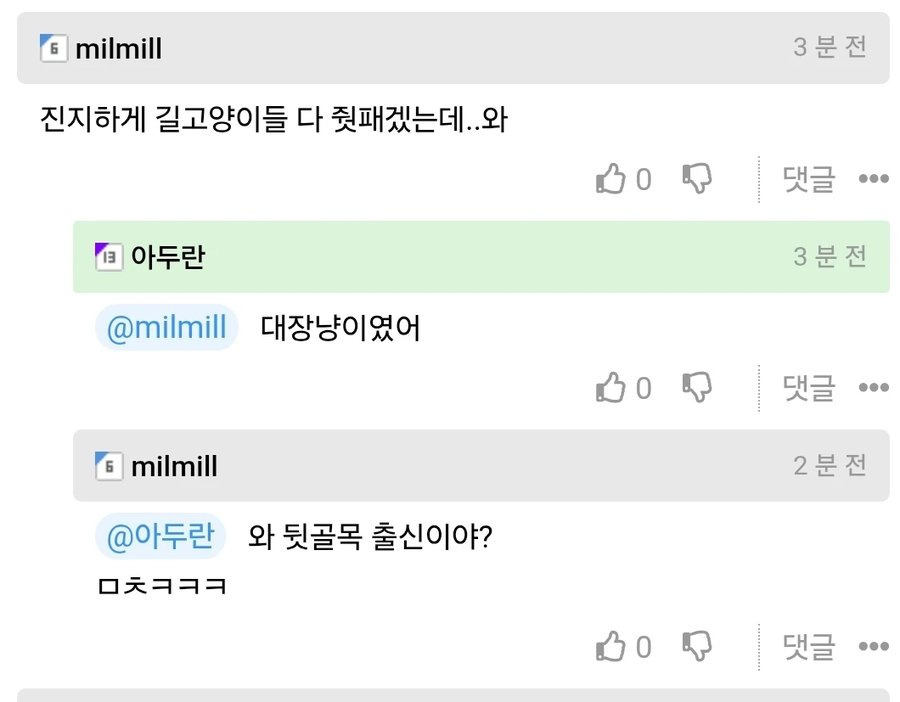The width and height of the screenshot is (900, 702).
Task: Open the more options menu on 아두란's reply
Action: (874, 389)
